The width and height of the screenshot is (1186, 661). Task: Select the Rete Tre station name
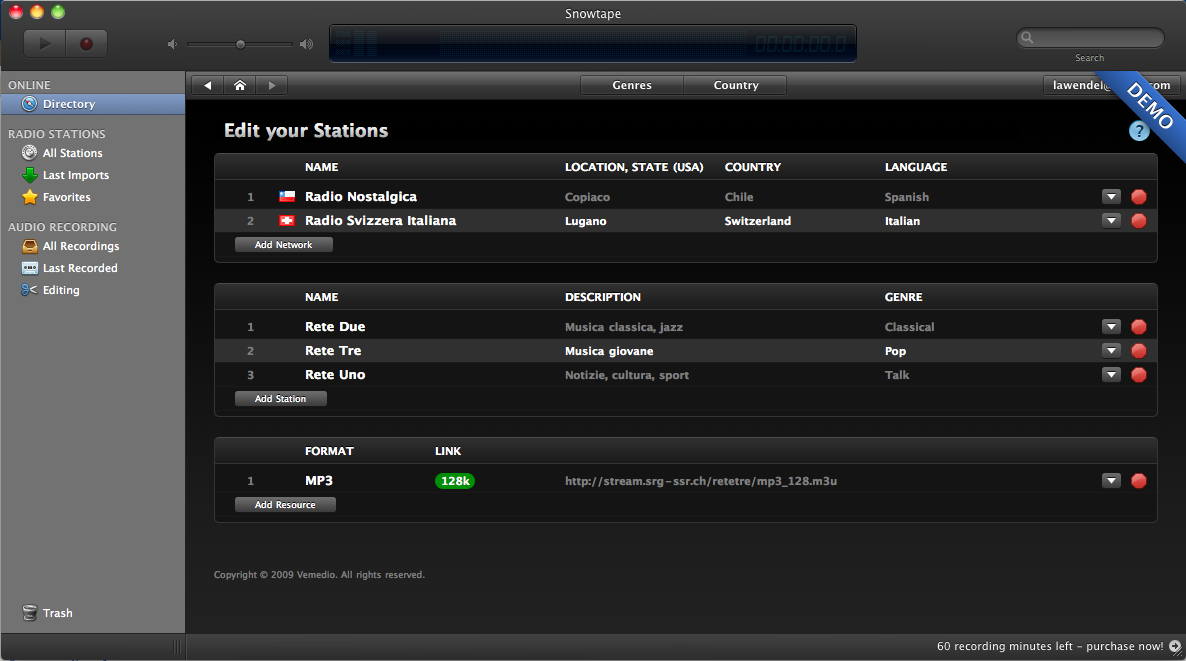[x=333, y=351]
